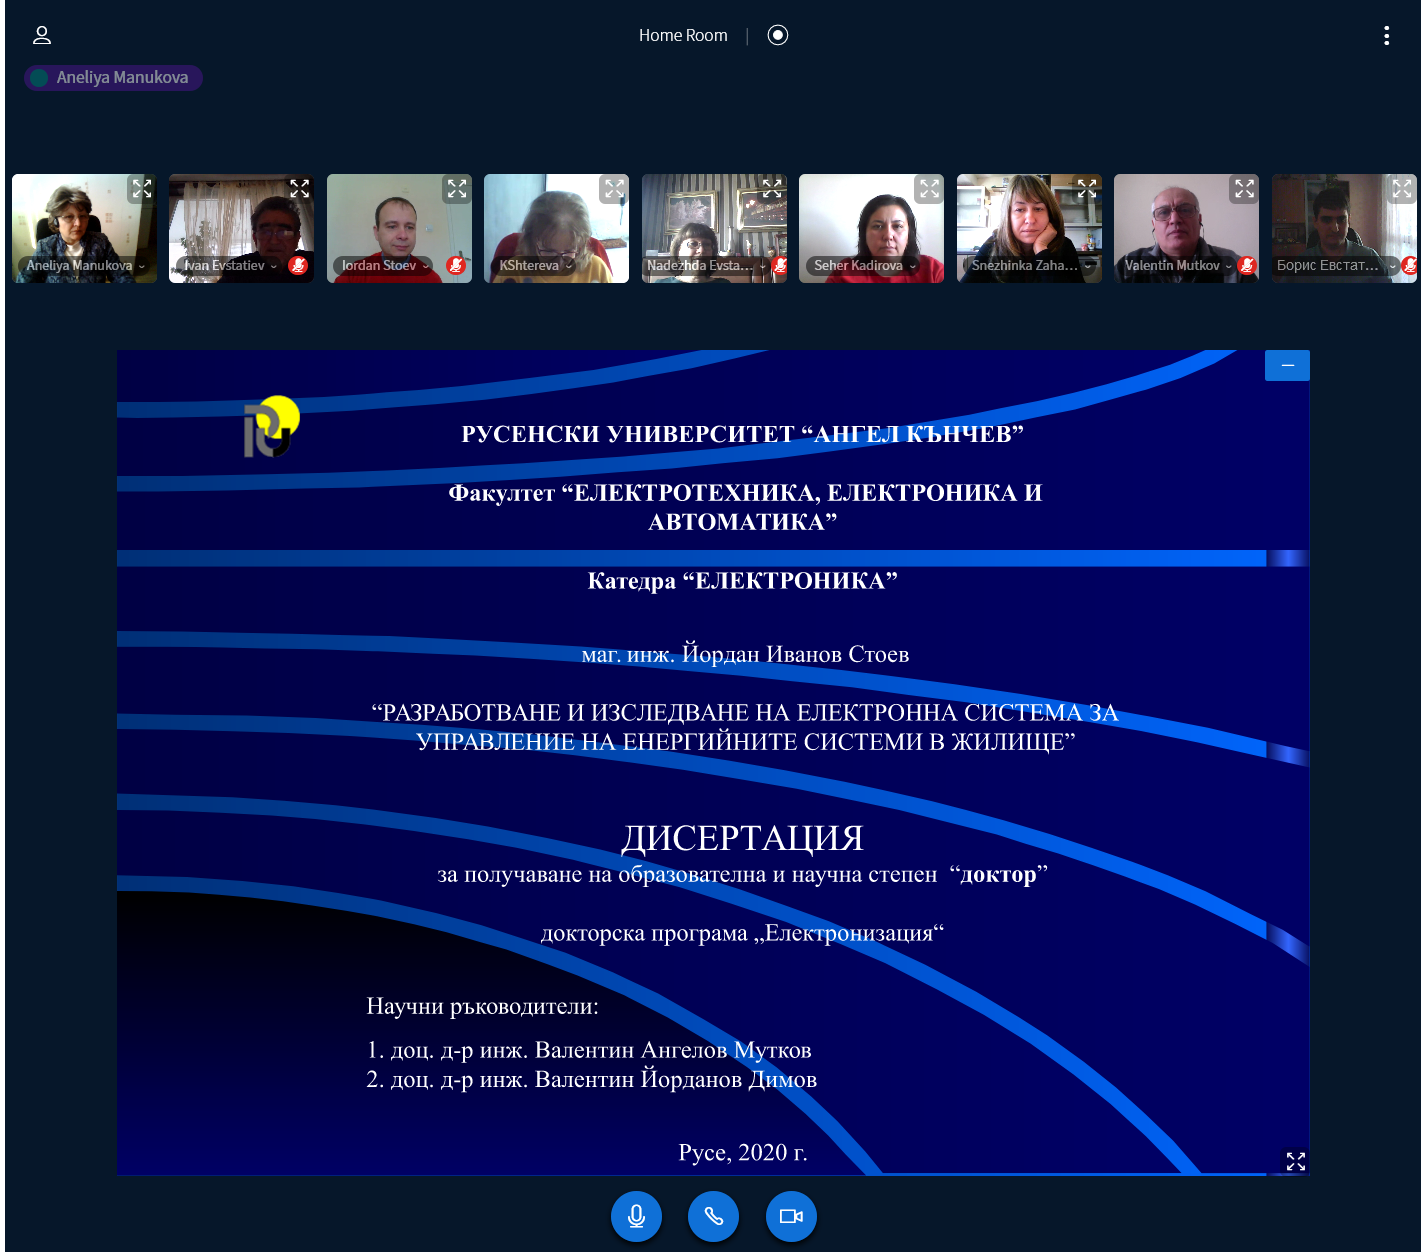Make Aneliya Manukova's webcam fullscreen
Viewport: 1421px width, 1252px height.
pos(142,188)
